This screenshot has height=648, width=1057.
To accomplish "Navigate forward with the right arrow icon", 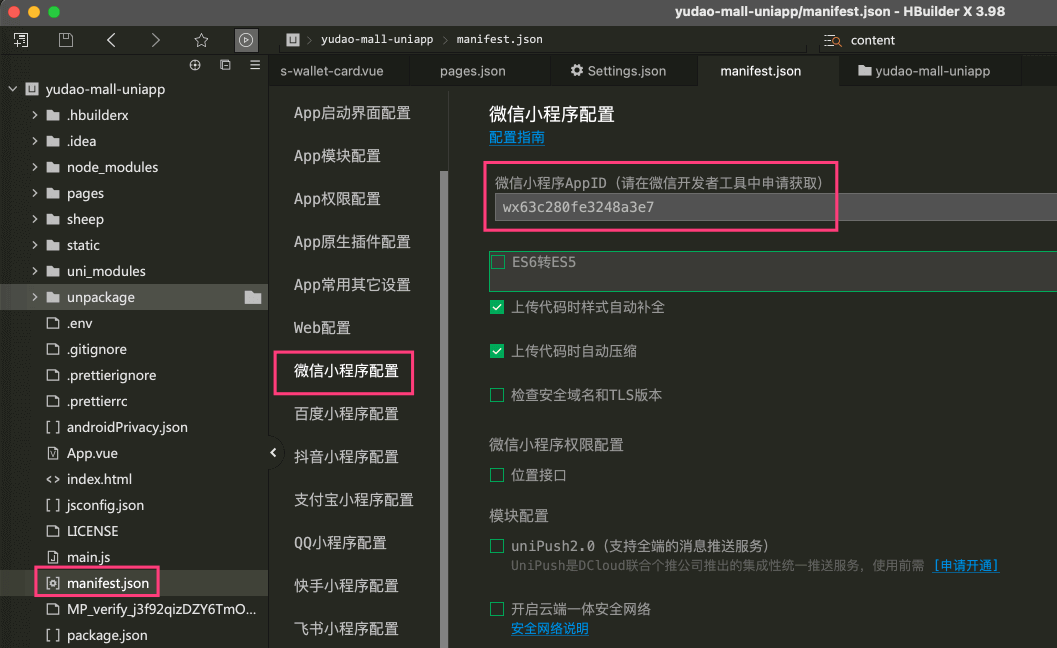I will [x=155, y=40].
